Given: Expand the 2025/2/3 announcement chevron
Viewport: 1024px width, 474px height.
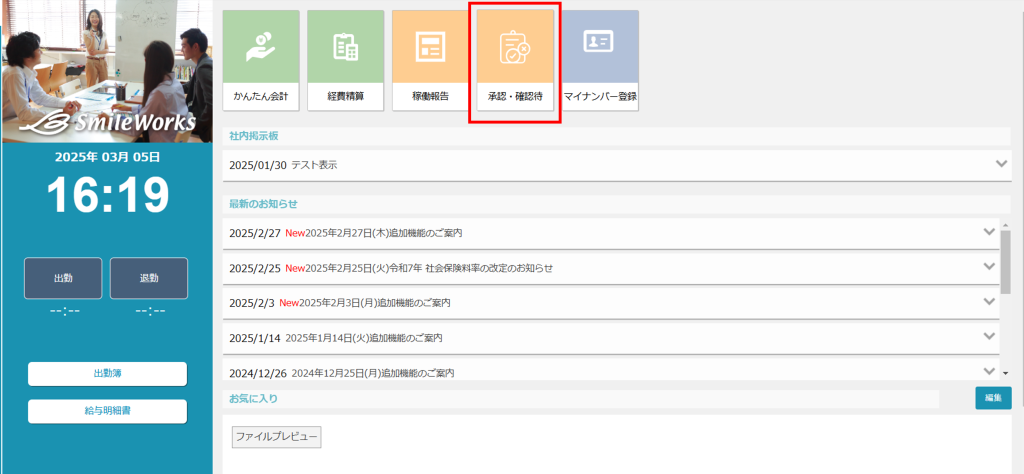Looking at the screenshot, I should (989, 301).
